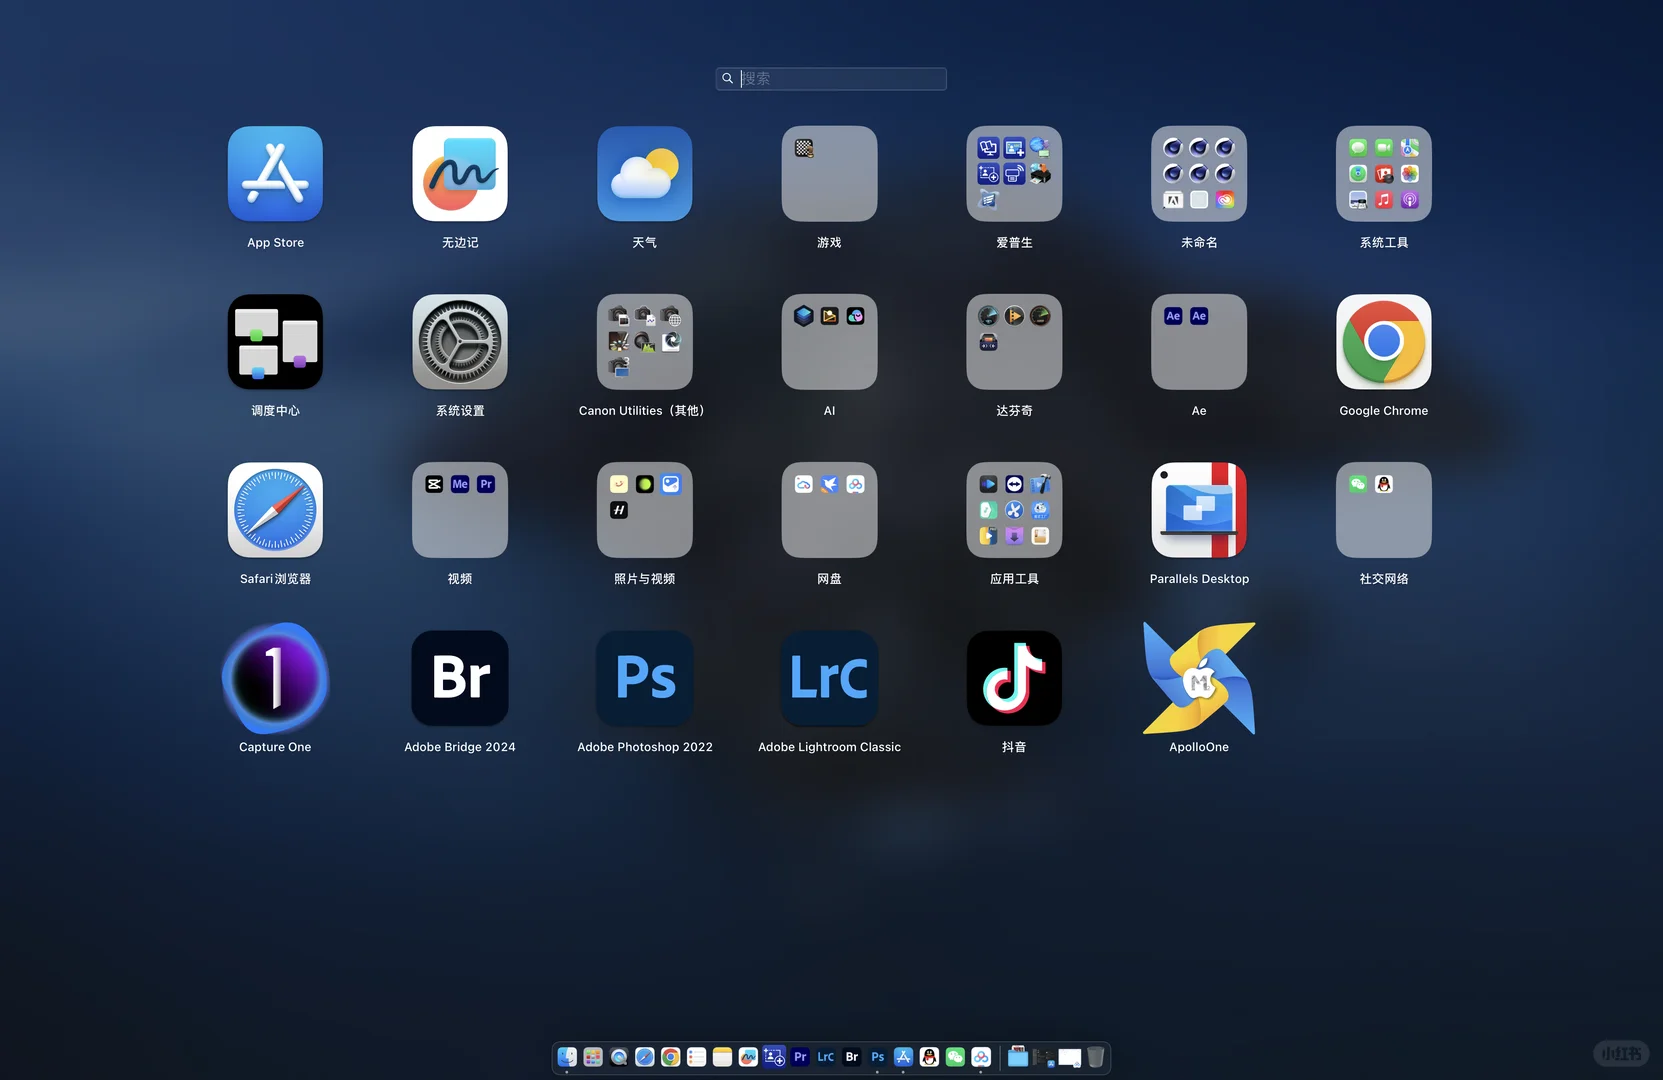Launch Google Chrome from the Launchpad grid
Screen dimensions: 1663x1080
point(1384,342)
